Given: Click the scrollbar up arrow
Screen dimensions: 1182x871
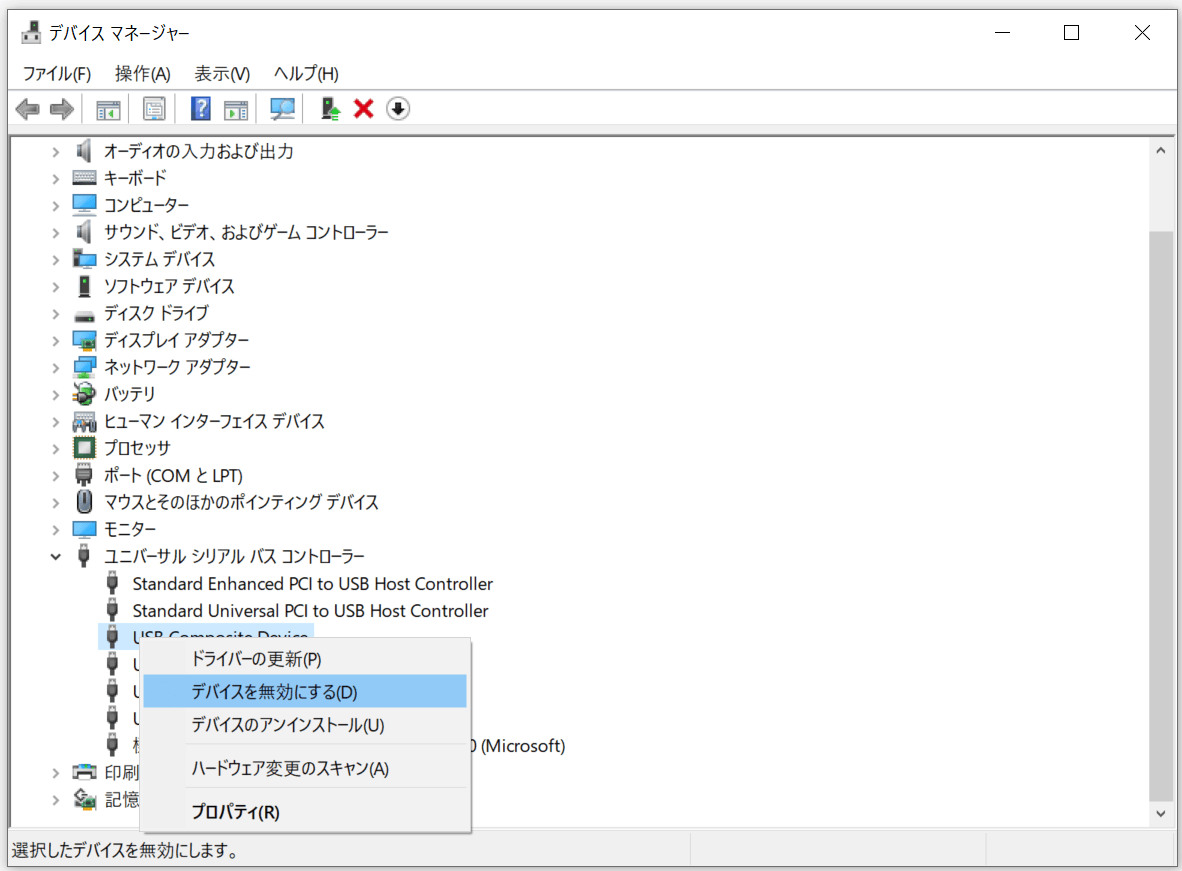Looking at the screenshot, I should (x=1161, y=151).
